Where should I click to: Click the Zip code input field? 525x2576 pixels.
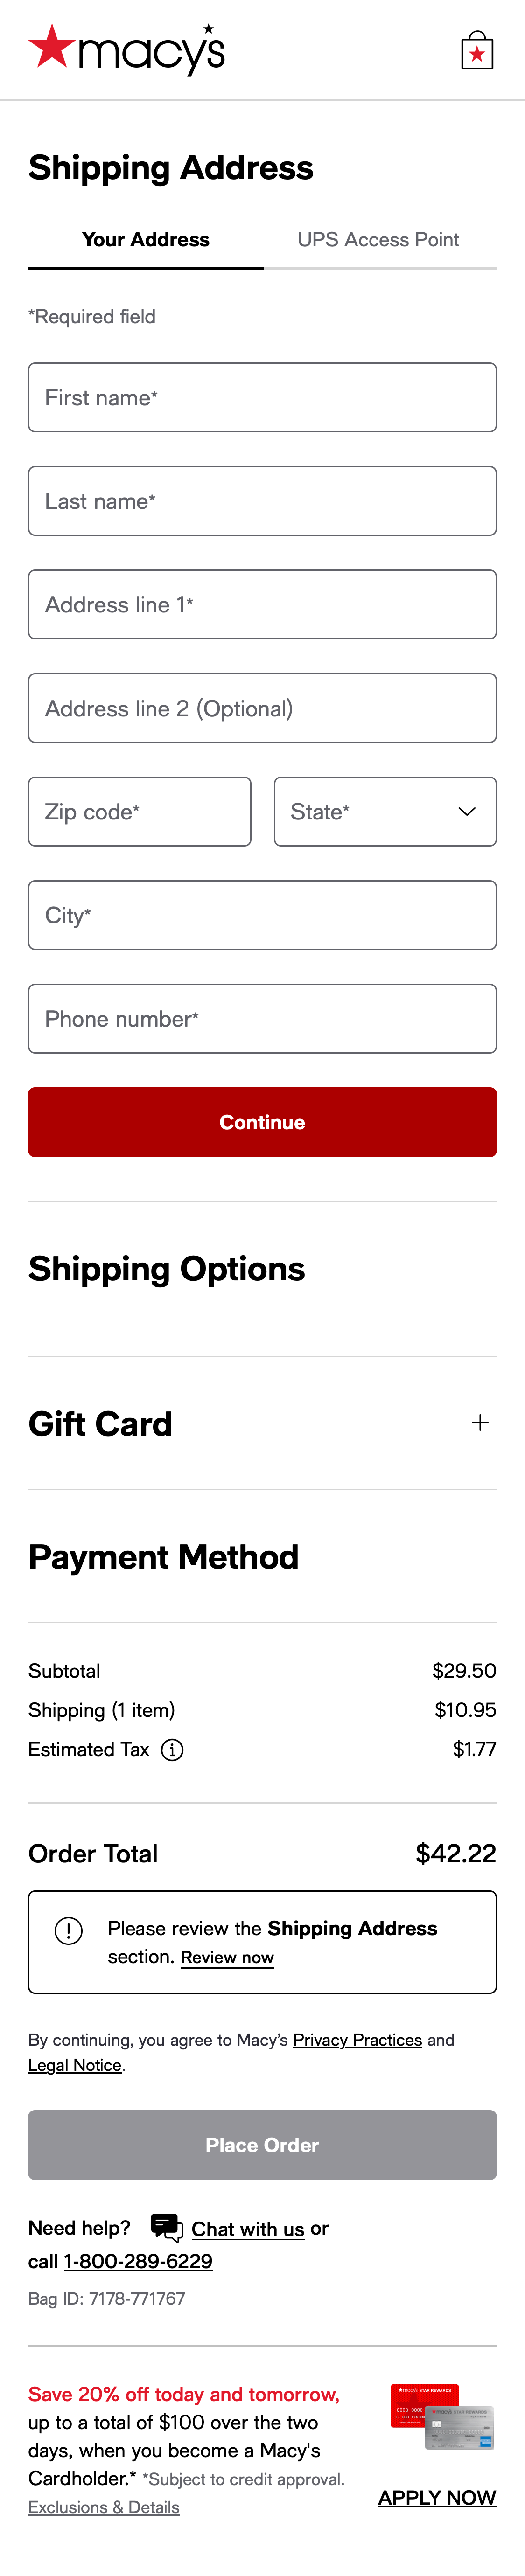coord(140,811)
